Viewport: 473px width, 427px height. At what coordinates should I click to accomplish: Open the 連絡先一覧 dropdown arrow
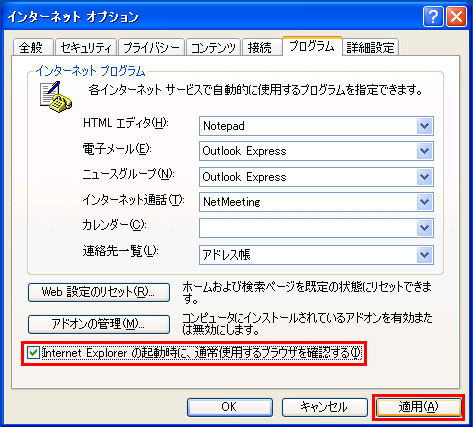coord(424,255)
